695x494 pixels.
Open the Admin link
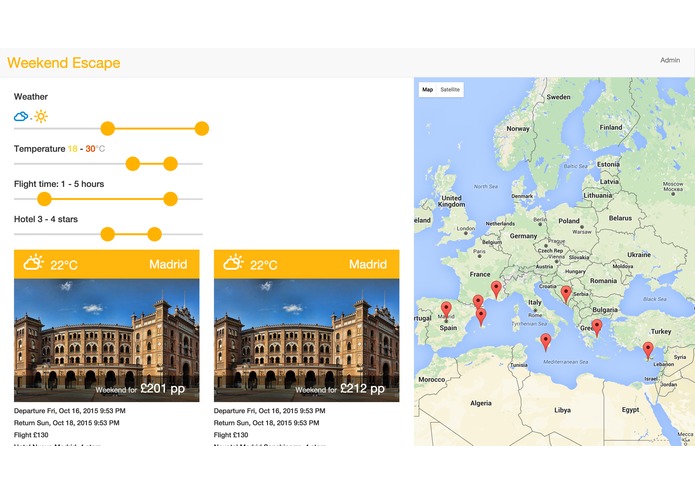click(x=670, y=60)
